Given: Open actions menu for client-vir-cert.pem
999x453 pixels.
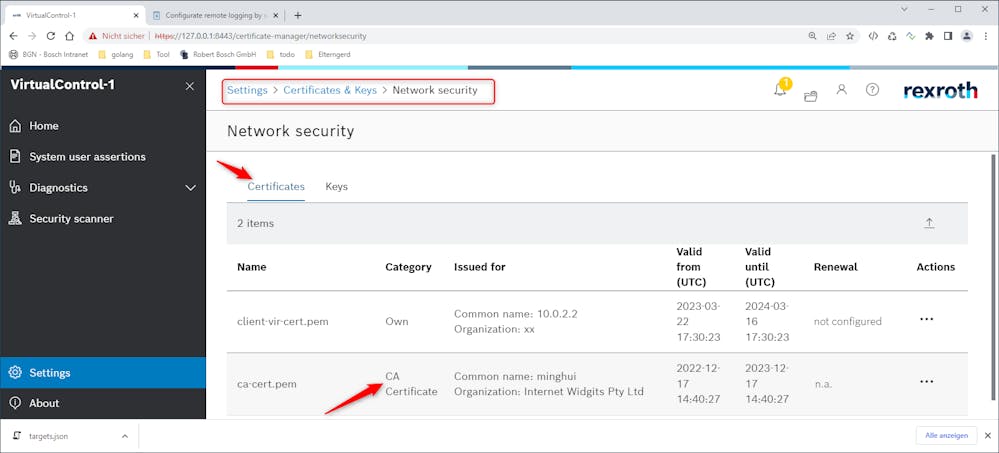Looking at the screenshot, I should pos(926,320).
